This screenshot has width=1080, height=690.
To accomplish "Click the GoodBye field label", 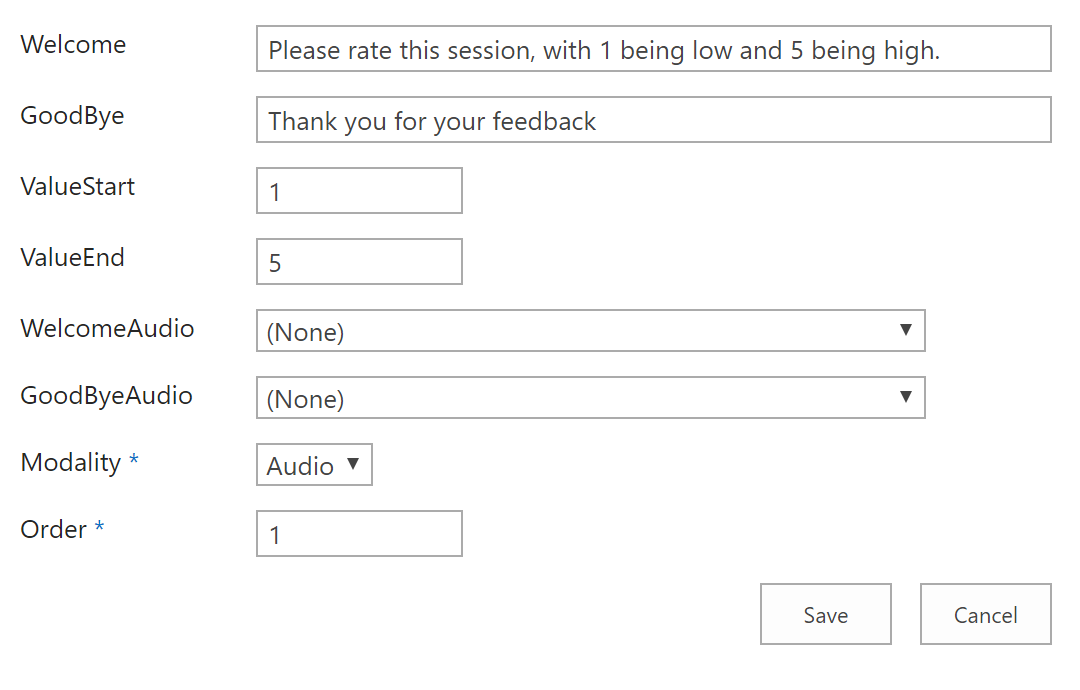I will tap(72, 116).
